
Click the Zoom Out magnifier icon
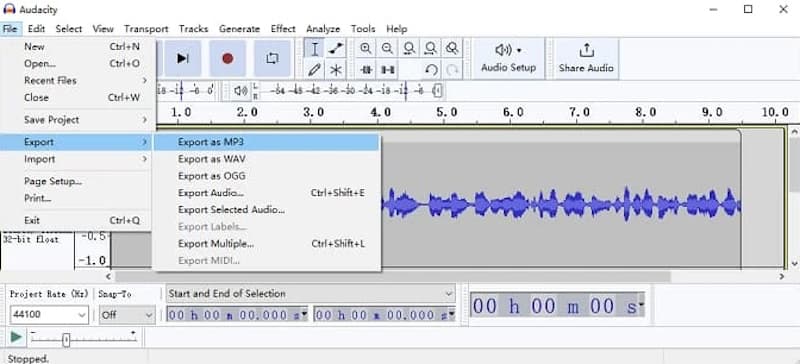[387, 48]
